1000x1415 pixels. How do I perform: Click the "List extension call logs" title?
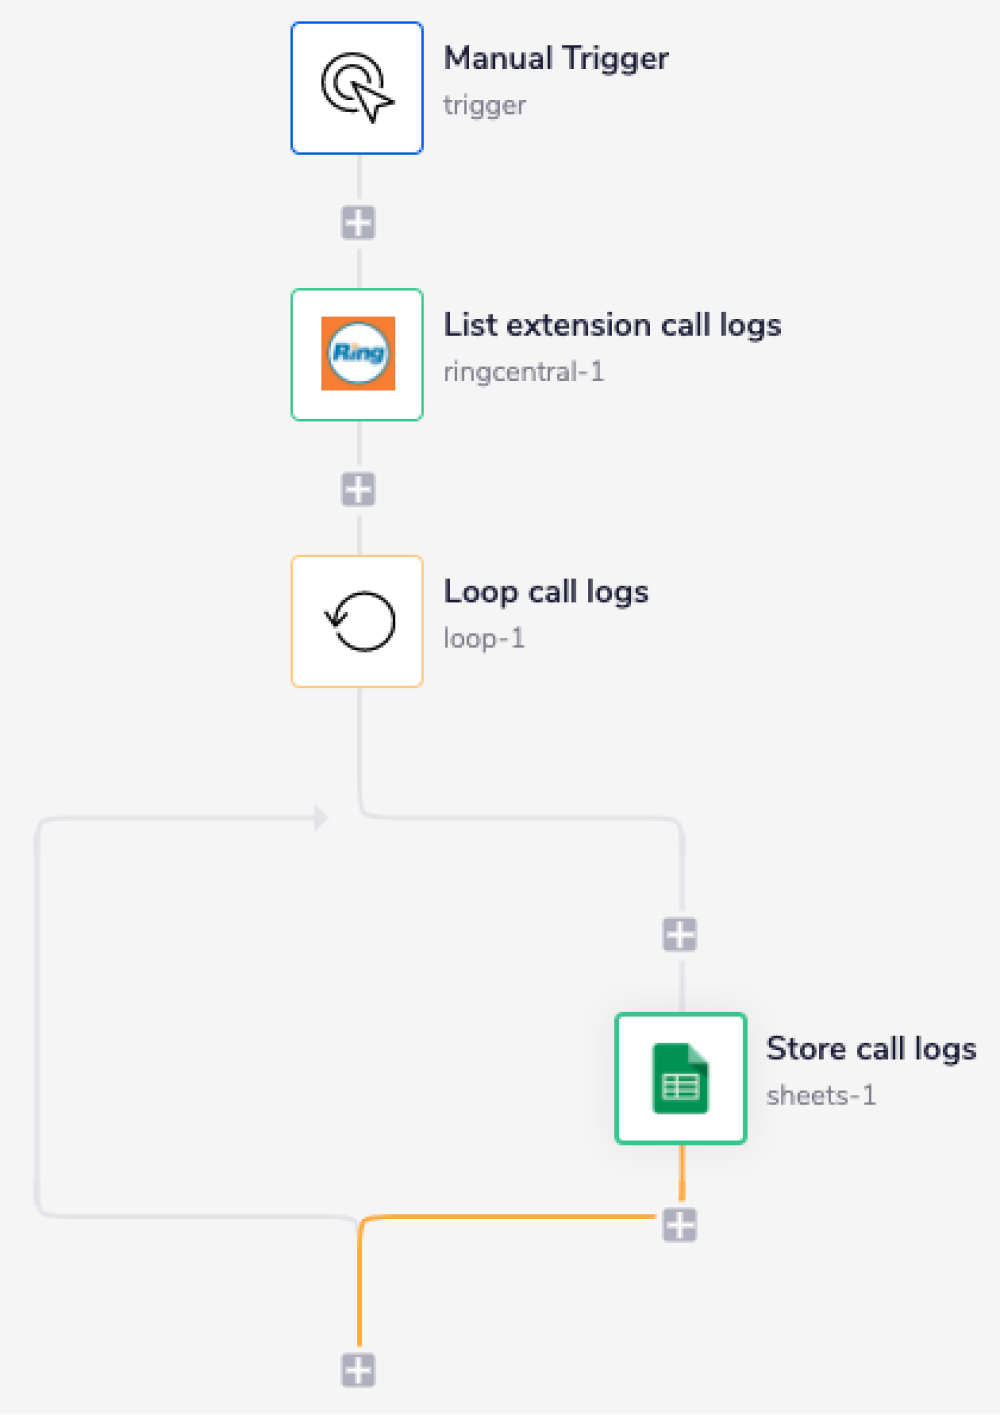612,326
